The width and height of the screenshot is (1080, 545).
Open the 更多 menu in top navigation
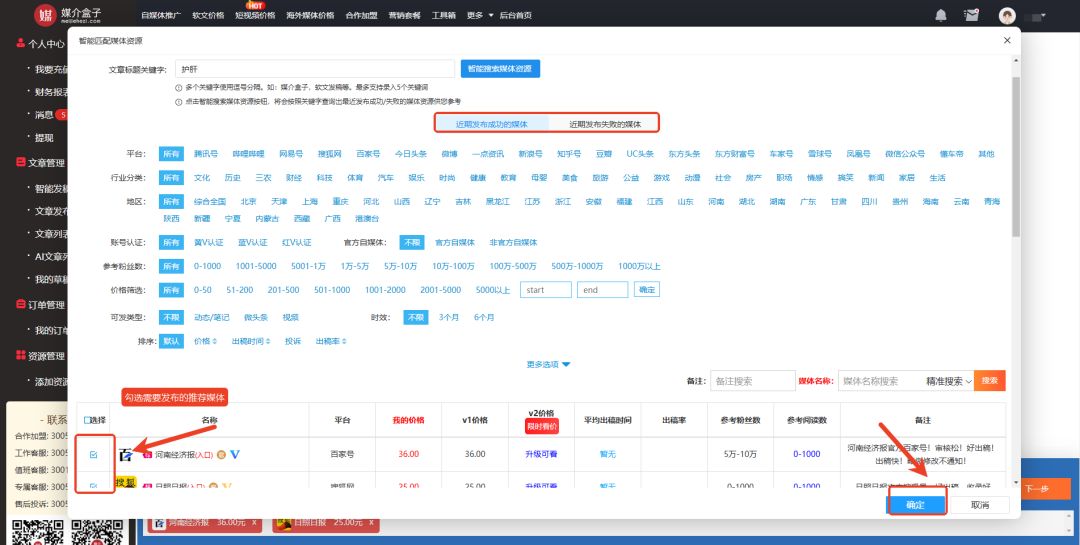click(477, 15)
